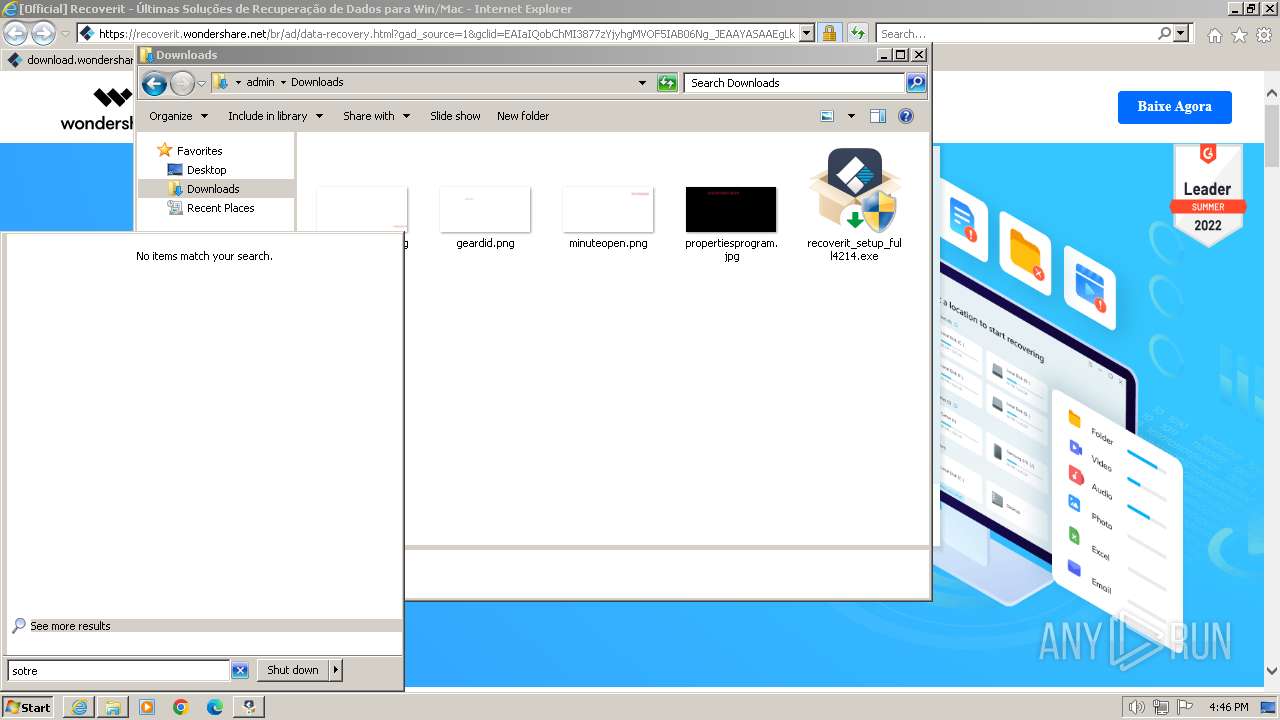Expand Explorer address path history dropdown
This screenshot has height=720, width=1280.
[x=642, y=83]
